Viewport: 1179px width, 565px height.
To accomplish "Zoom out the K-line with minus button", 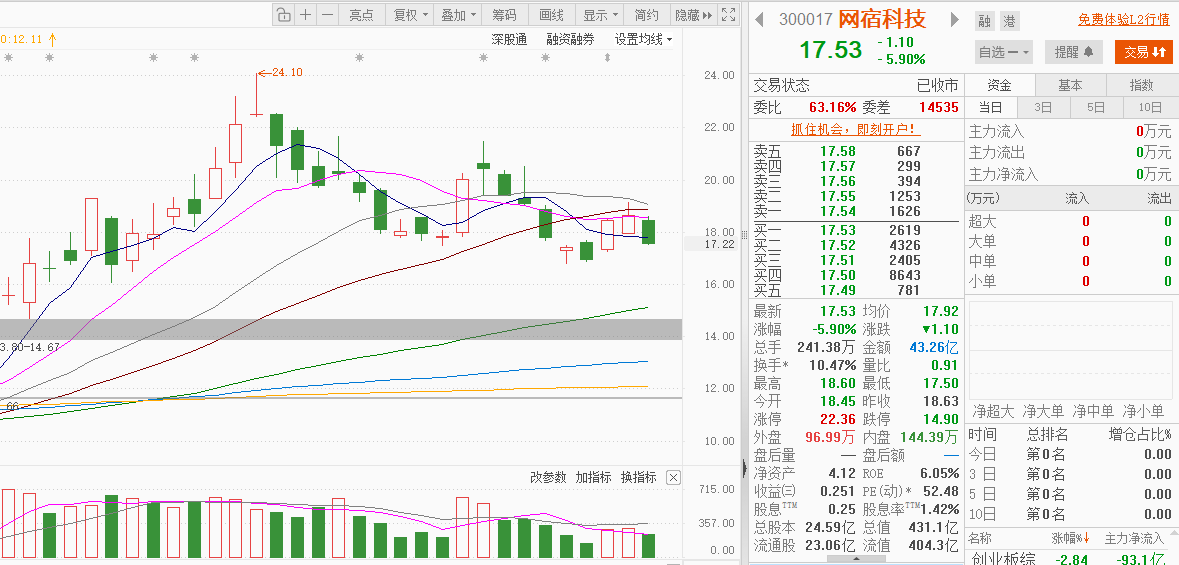I will (327, 14).
